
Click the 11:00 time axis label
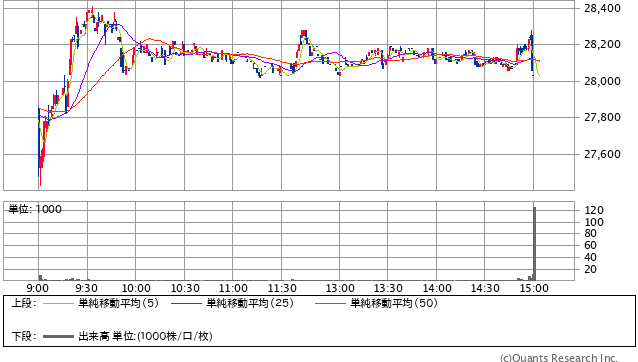(233, 288)
